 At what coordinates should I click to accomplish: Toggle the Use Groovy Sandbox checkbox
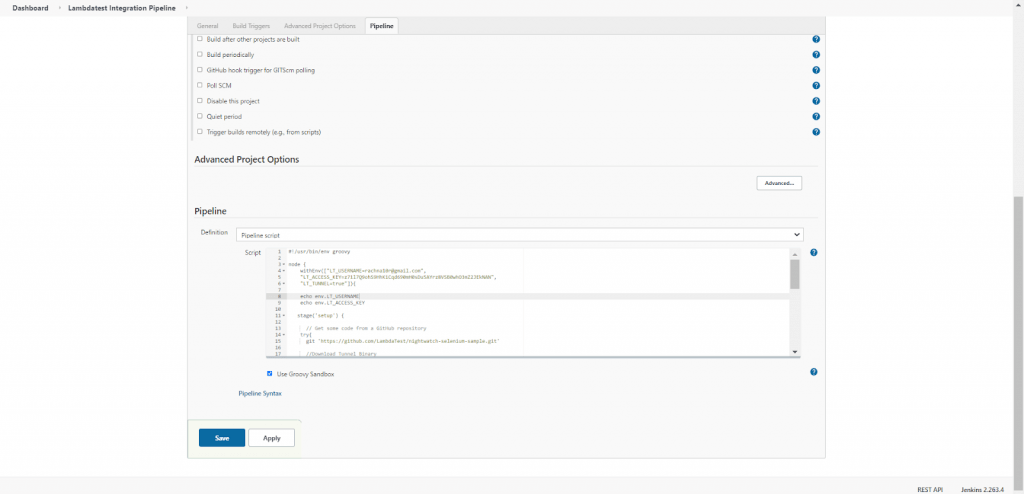tap(269, 374)
